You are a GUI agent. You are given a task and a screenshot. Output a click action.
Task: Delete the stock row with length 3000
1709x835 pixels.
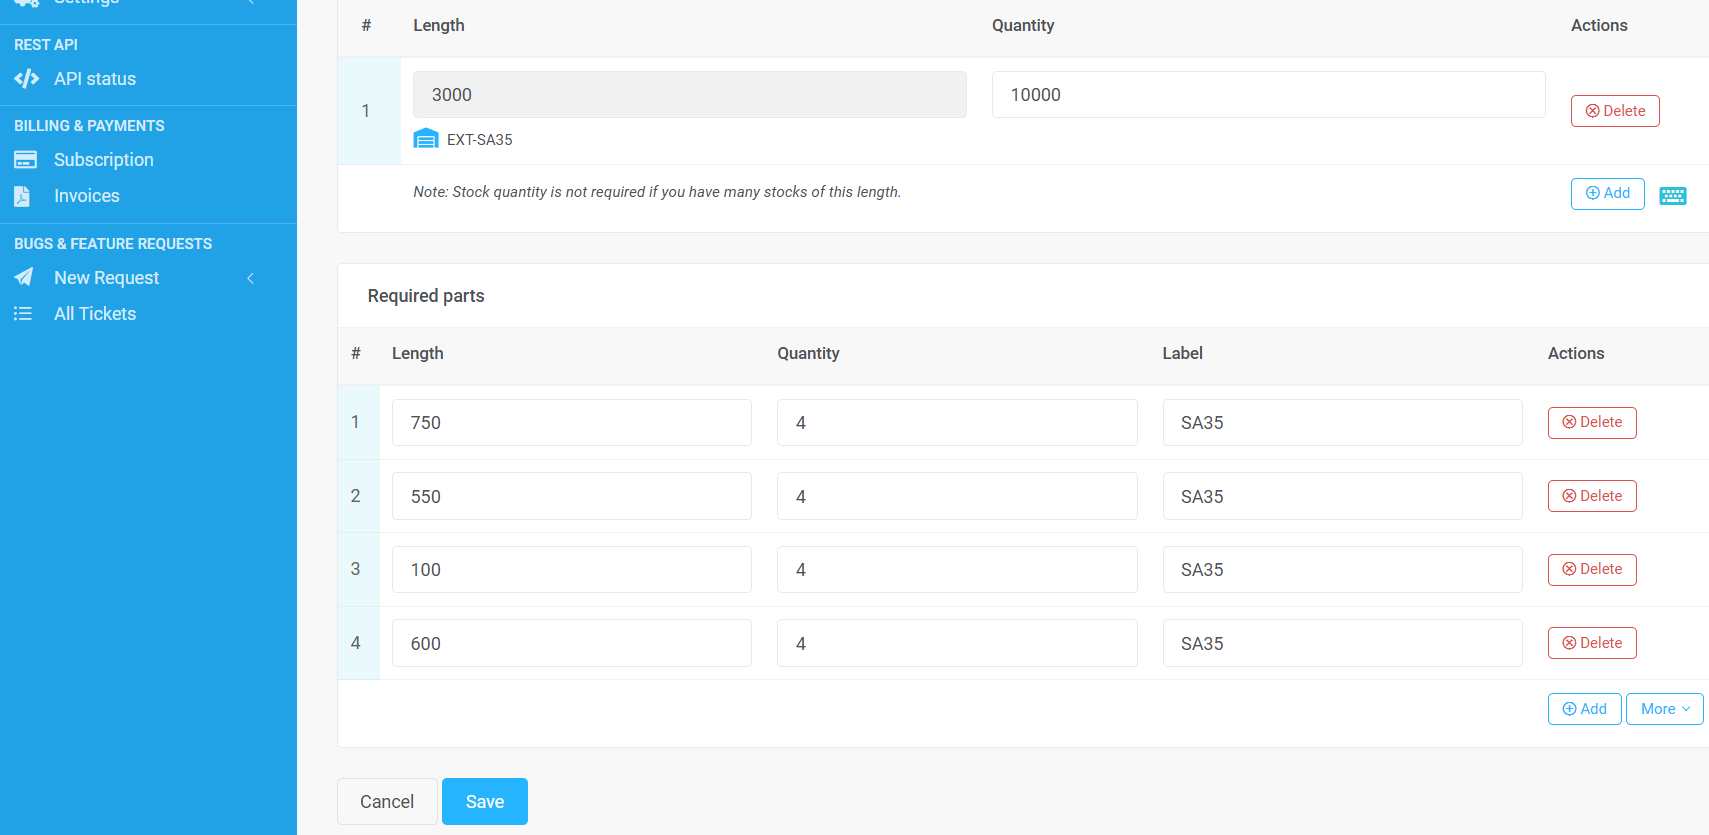[x=1615, y=111]
